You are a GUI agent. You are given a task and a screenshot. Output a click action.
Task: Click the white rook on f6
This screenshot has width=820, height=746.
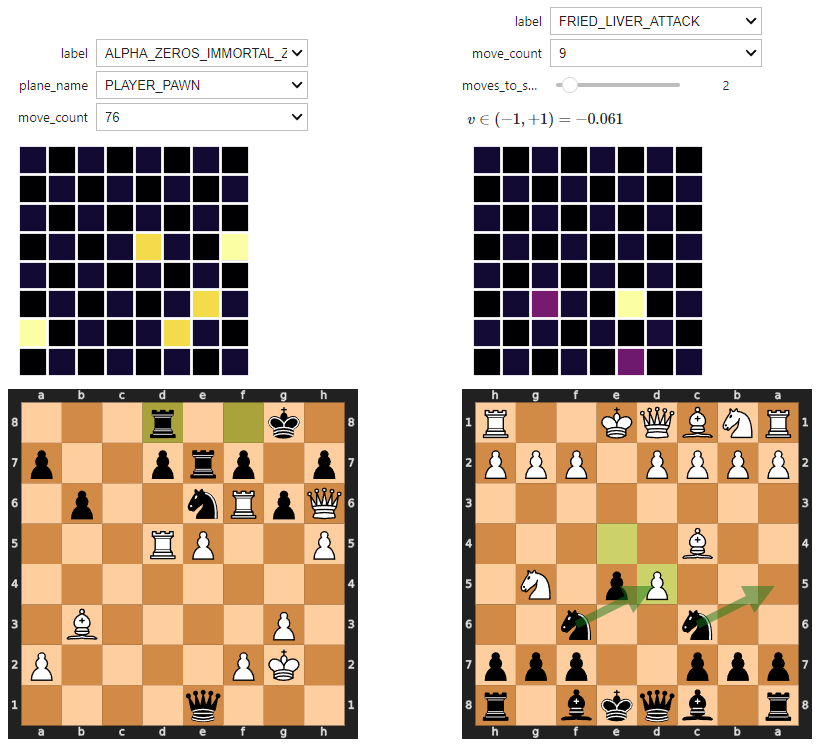click(x=243, y=504)
